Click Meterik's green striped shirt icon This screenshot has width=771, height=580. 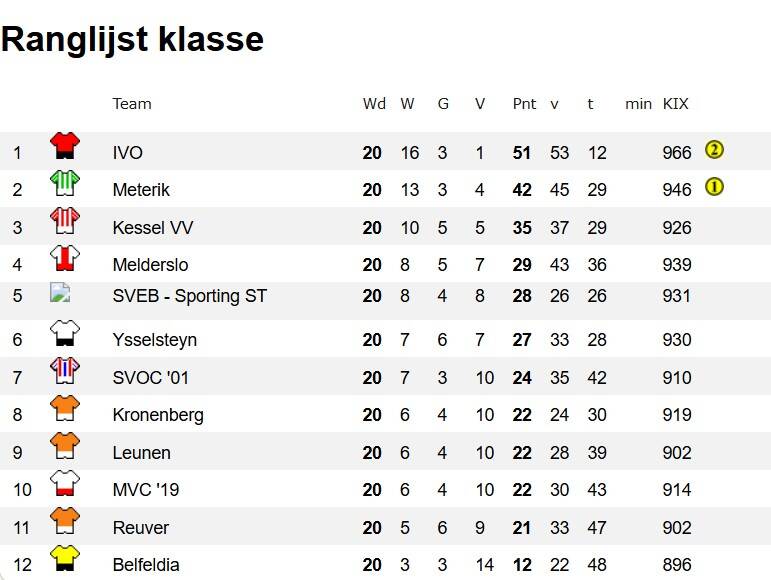[65, 184]
